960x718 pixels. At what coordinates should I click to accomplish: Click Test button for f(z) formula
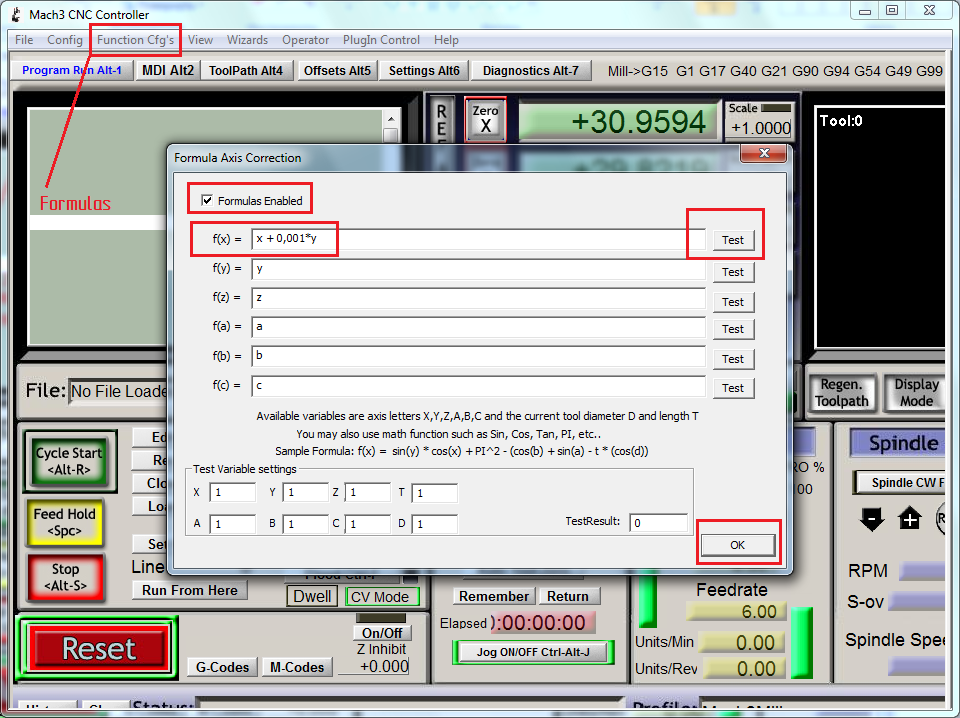733,302
